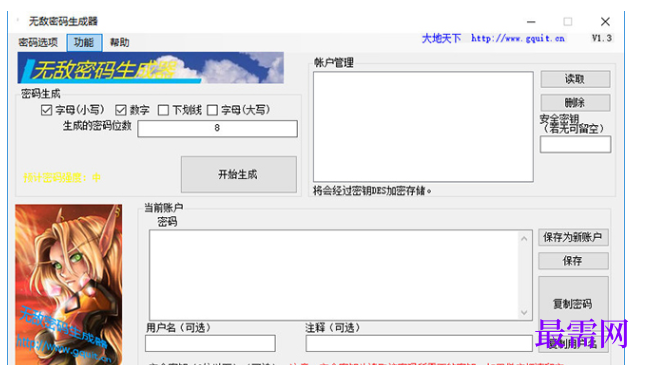Viewport: 647px width, 365px height.
Task: Click the password box scroll up arrow
Action: [x=524, y=239]
